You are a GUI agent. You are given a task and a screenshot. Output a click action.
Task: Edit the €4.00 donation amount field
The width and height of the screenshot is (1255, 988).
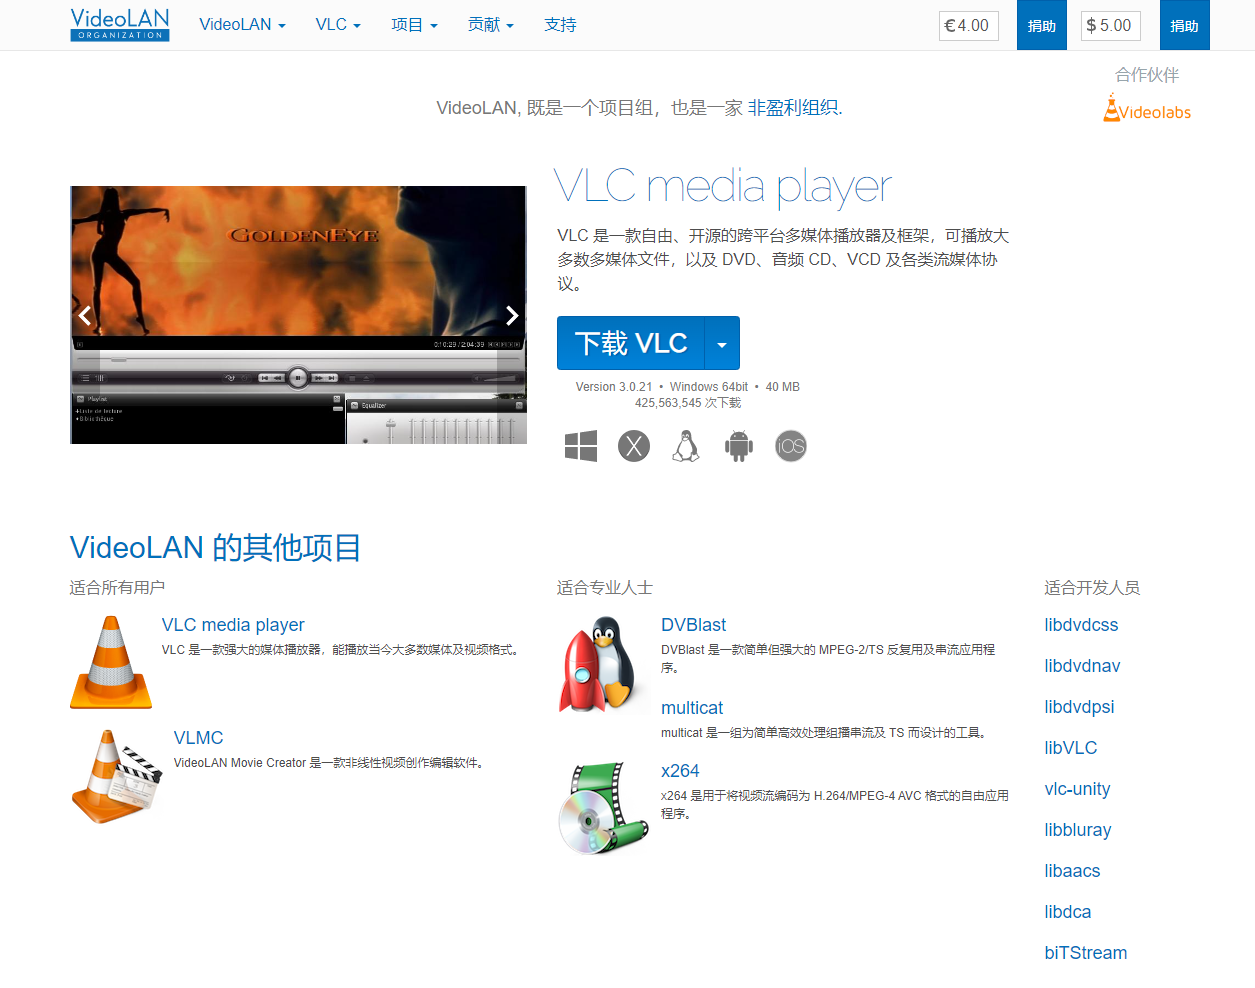tap(969, 26)
